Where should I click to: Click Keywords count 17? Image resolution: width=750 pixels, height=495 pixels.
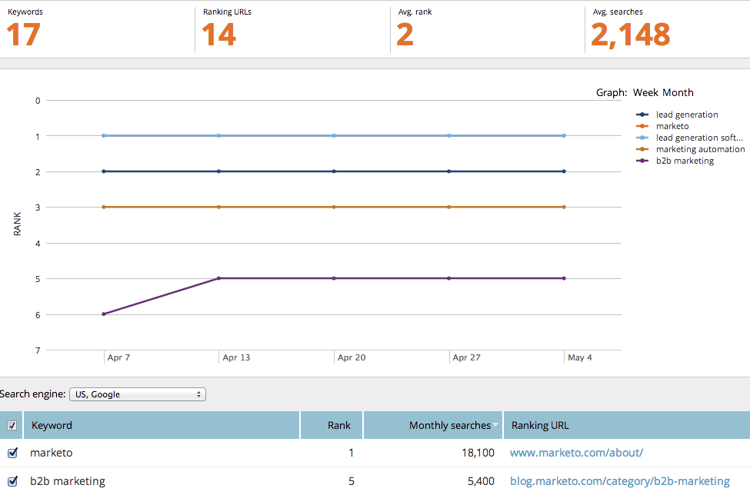click(x=23, y=35)
